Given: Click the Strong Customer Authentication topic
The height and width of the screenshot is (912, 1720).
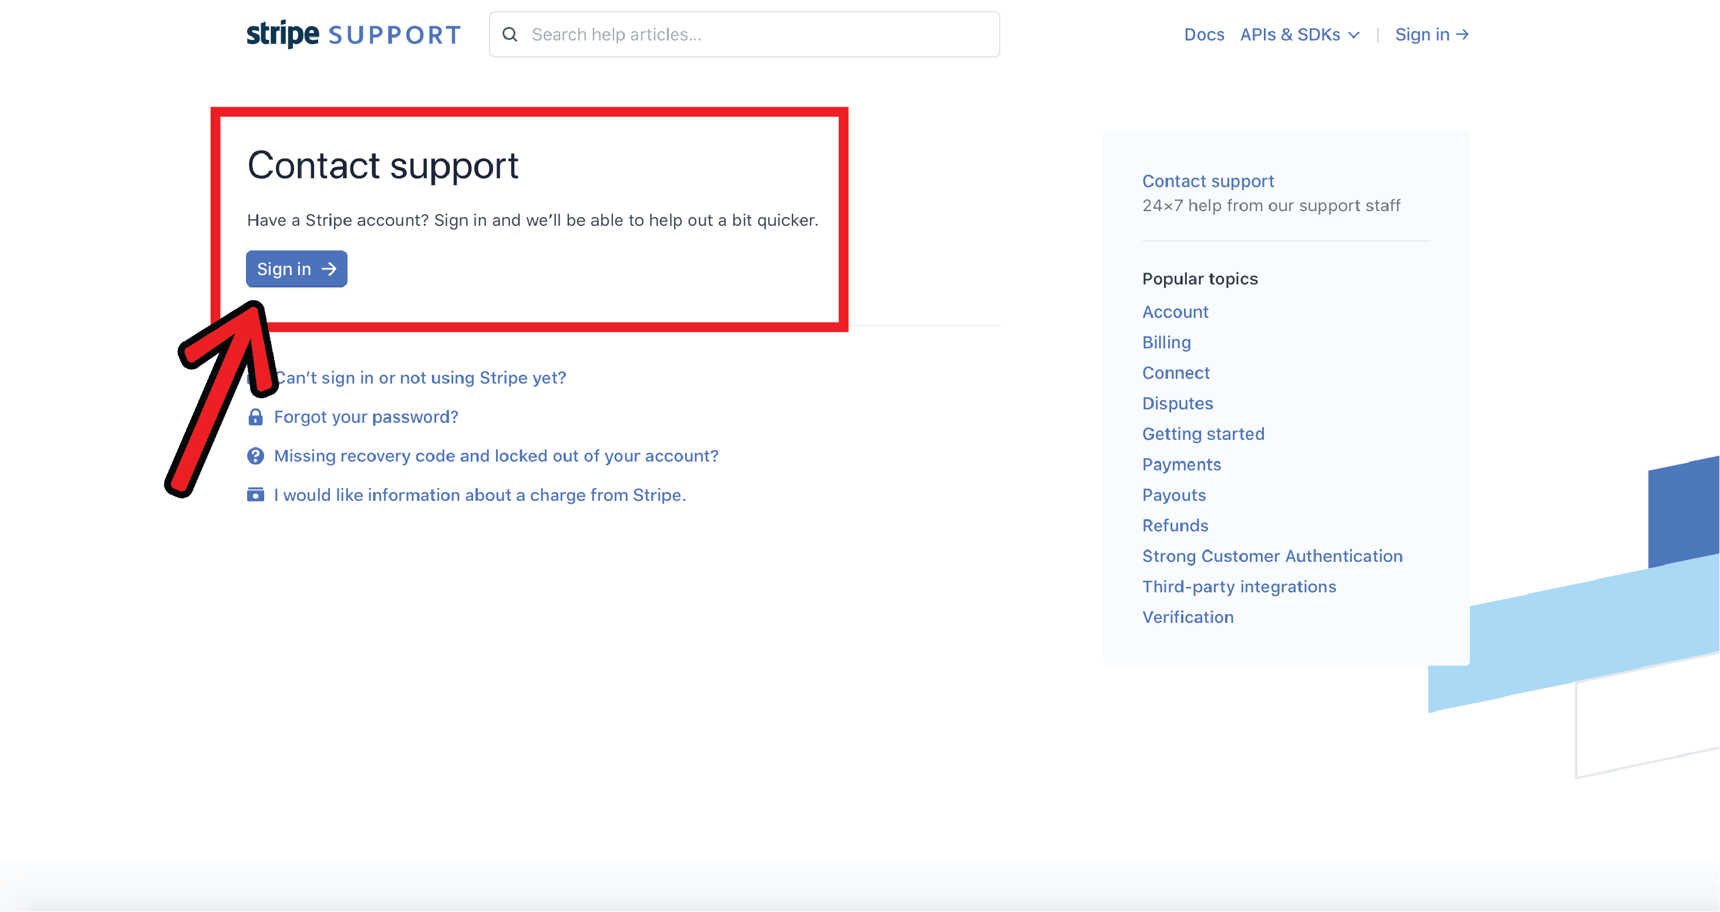Looking at the screenshot, I should pos(1272,555).
